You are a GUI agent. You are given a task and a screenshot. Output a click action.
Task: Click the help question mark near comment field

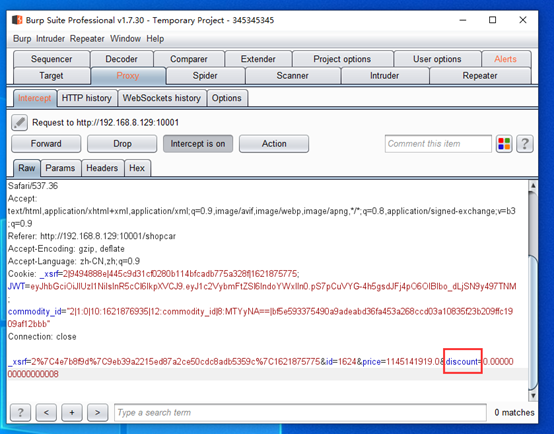click(525, 144)
